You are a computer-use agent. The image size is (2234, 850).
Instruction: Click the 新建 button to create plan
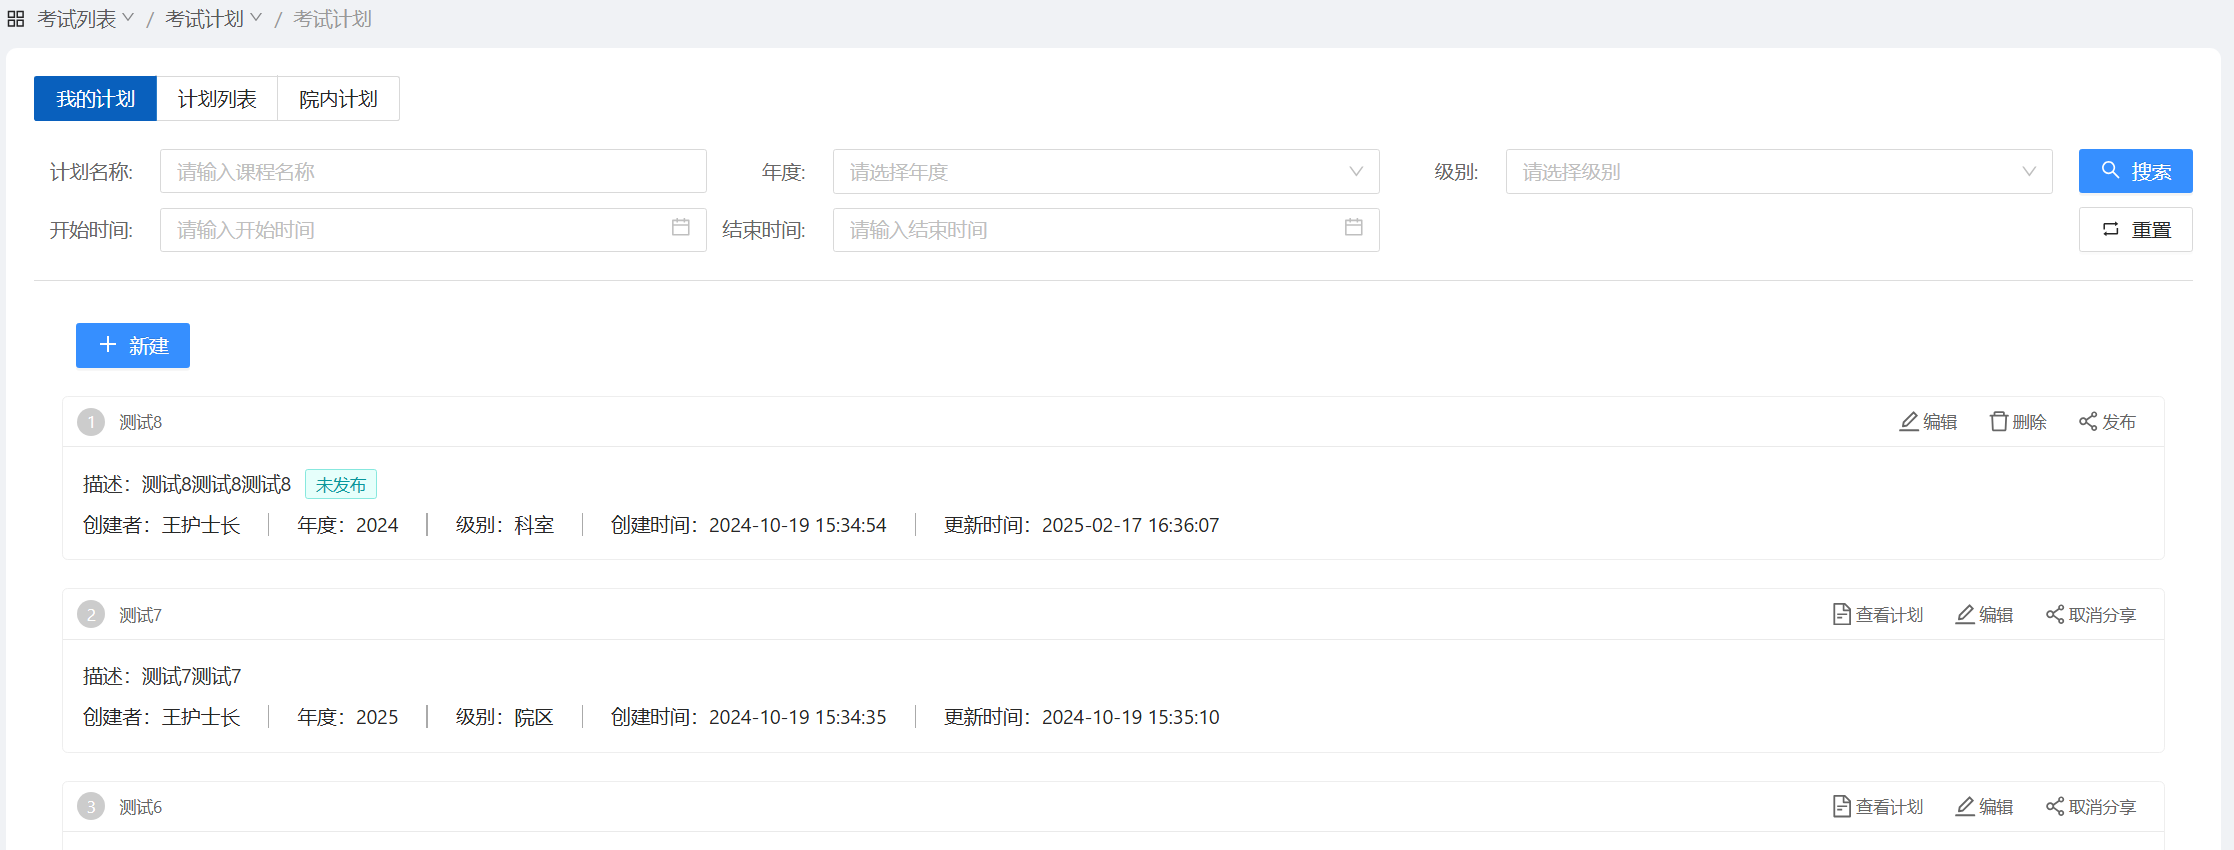(x=133, y=346)
